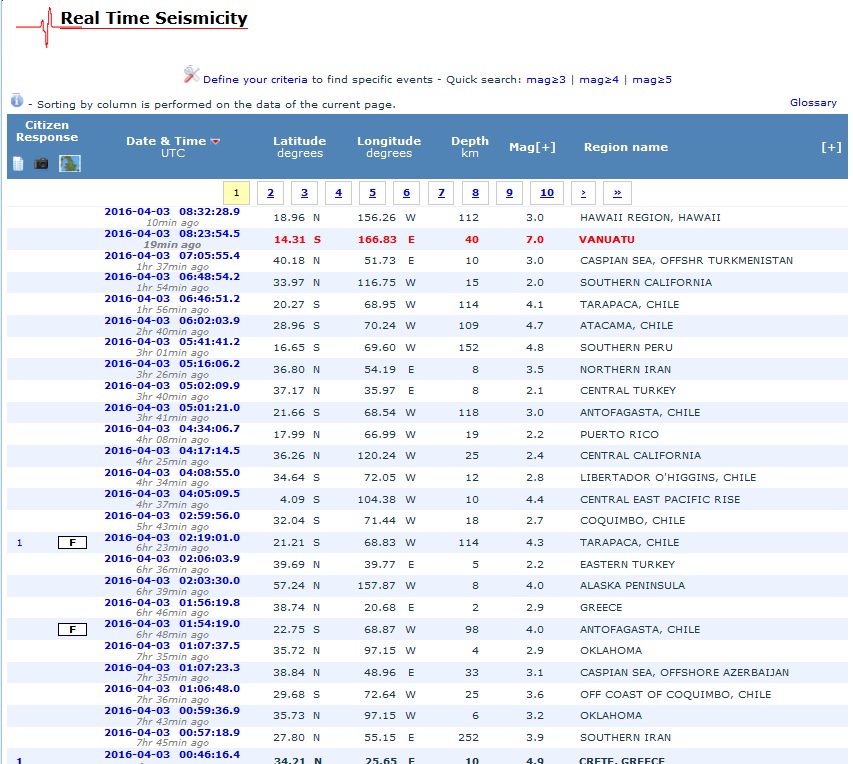The width and height of the screenshot is (853, 764).
Task: Click the tools icon beside Define your criteria
Action: click(x=191, y=75)
